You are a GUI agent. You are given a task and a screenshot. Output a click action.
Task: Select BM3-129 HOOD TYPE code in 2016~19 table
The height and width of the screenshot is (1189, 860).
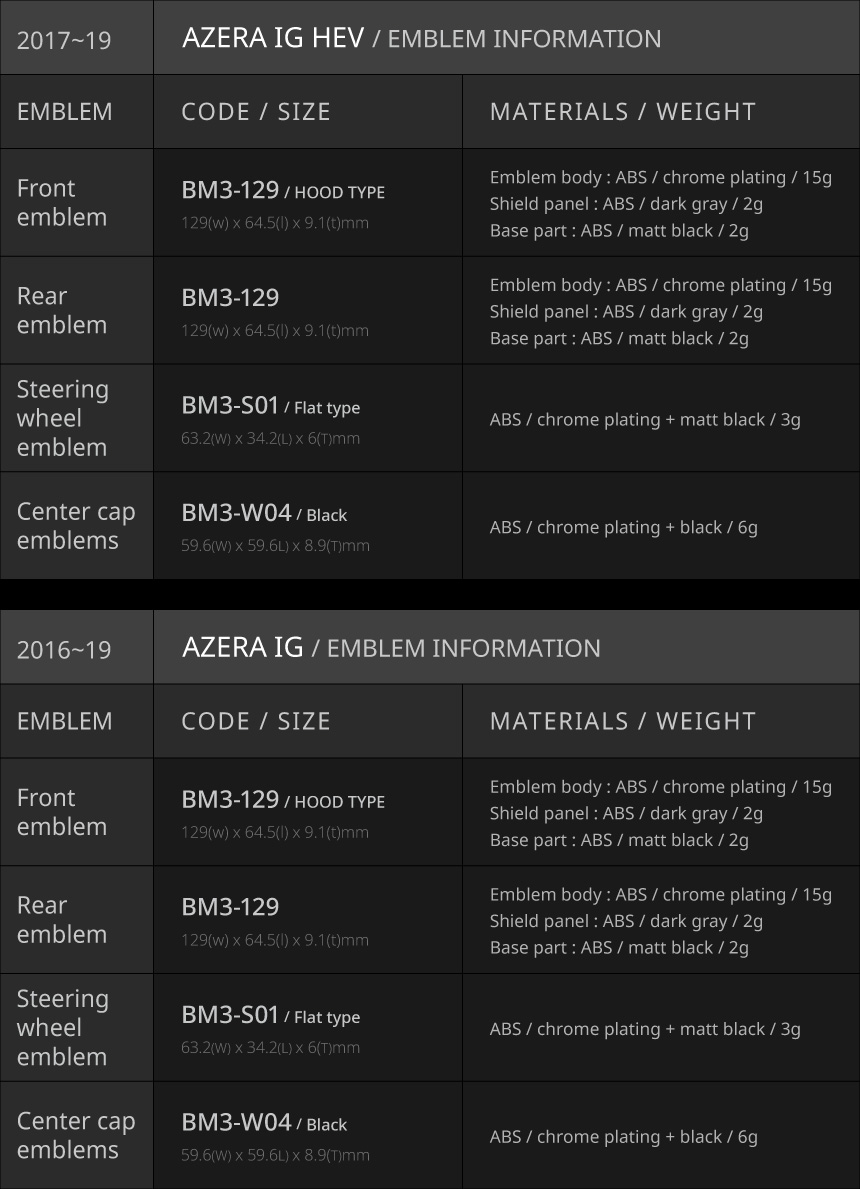pos(282,800)
